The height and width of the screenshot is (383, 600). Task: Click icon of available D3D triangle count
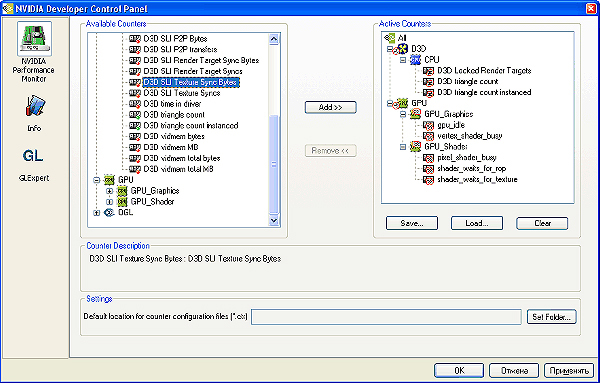pos(135,115)
